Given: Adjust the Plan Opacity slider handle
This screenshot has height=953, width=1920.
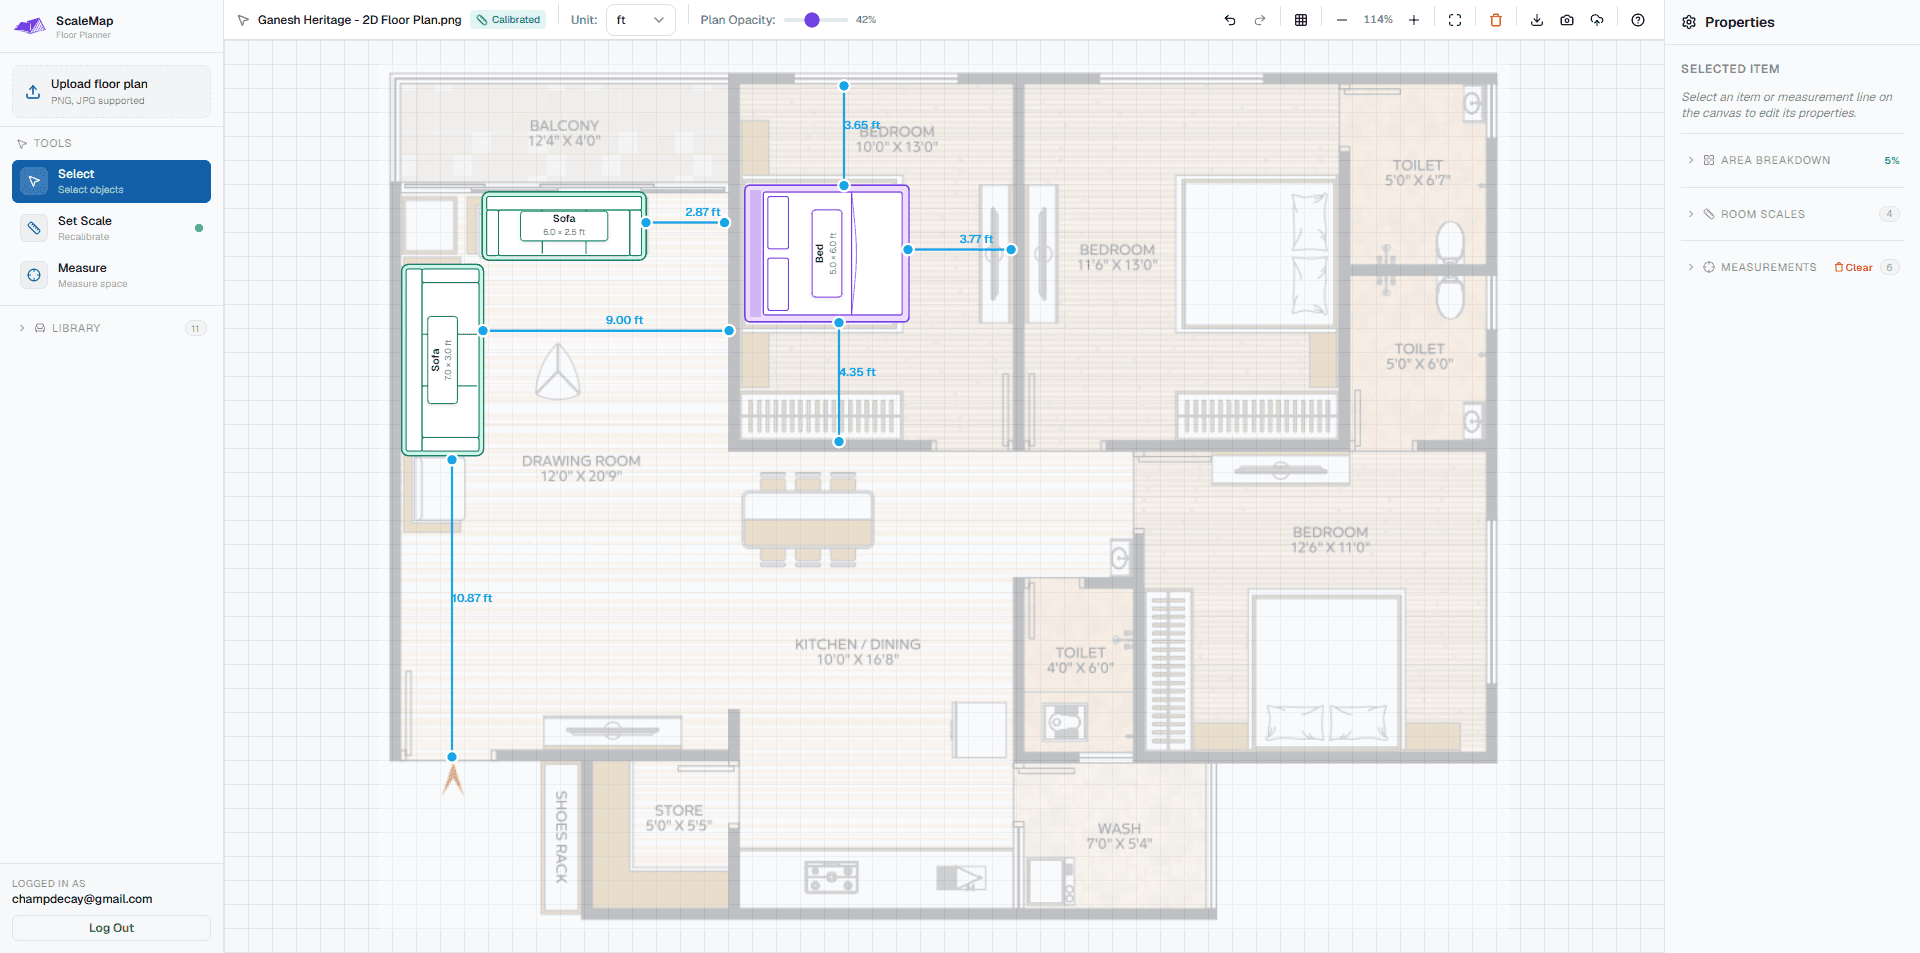Looking at the screenshot, I should click(x=812, y=20).
